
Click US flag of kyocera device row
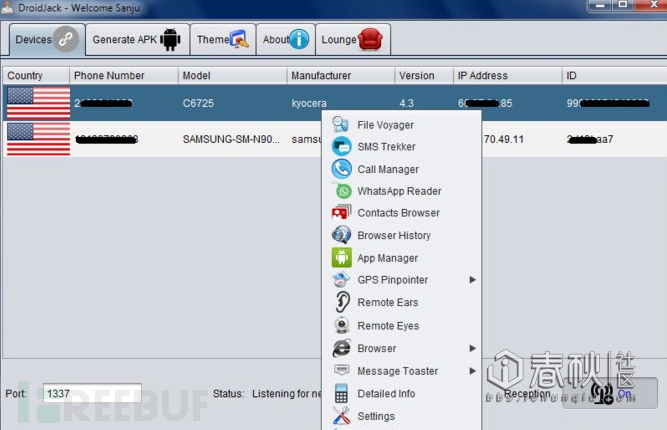(x=38, y=103)
